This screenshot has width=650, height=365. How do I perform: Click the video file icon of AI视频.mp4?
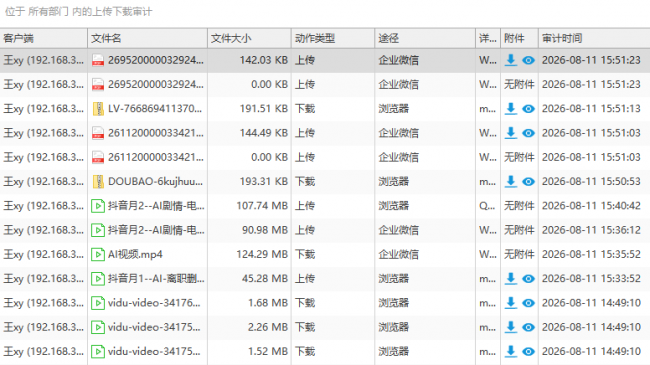[98, 254]
